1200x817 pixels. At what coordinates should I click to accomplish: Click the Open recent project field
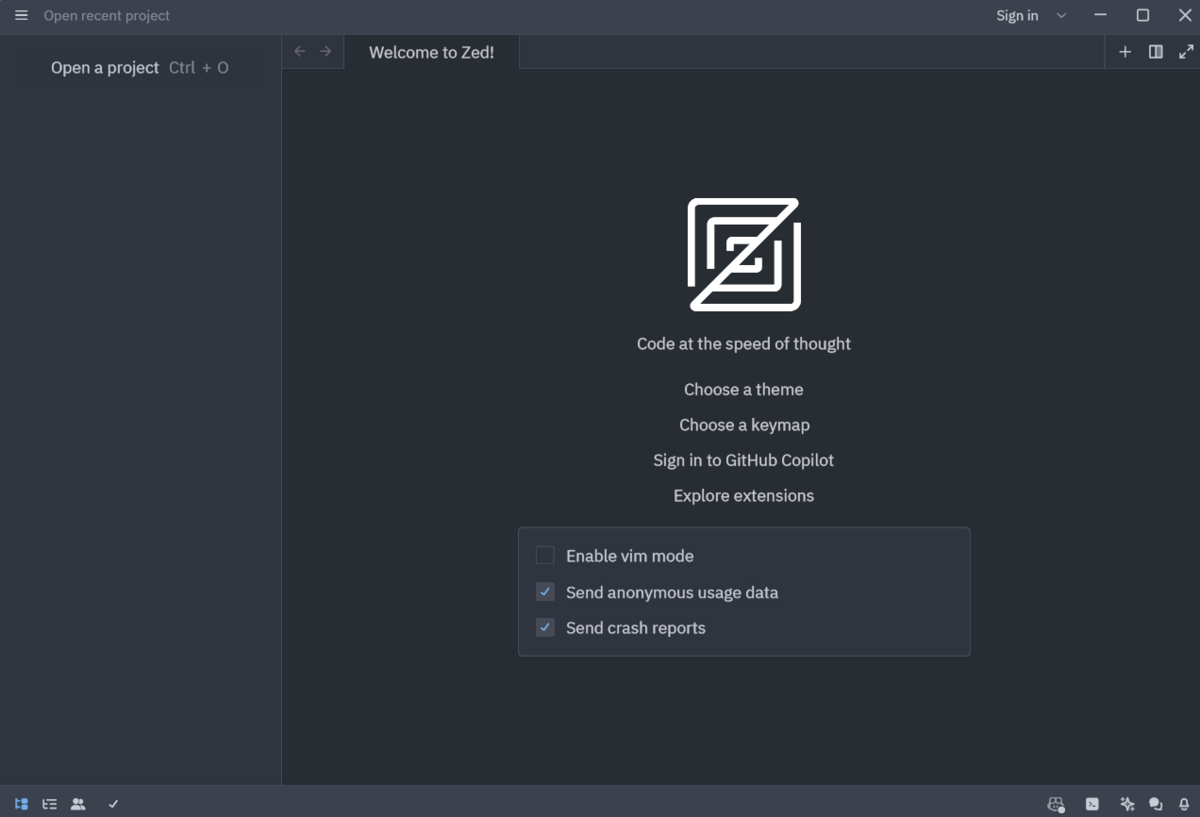[107, 16]
